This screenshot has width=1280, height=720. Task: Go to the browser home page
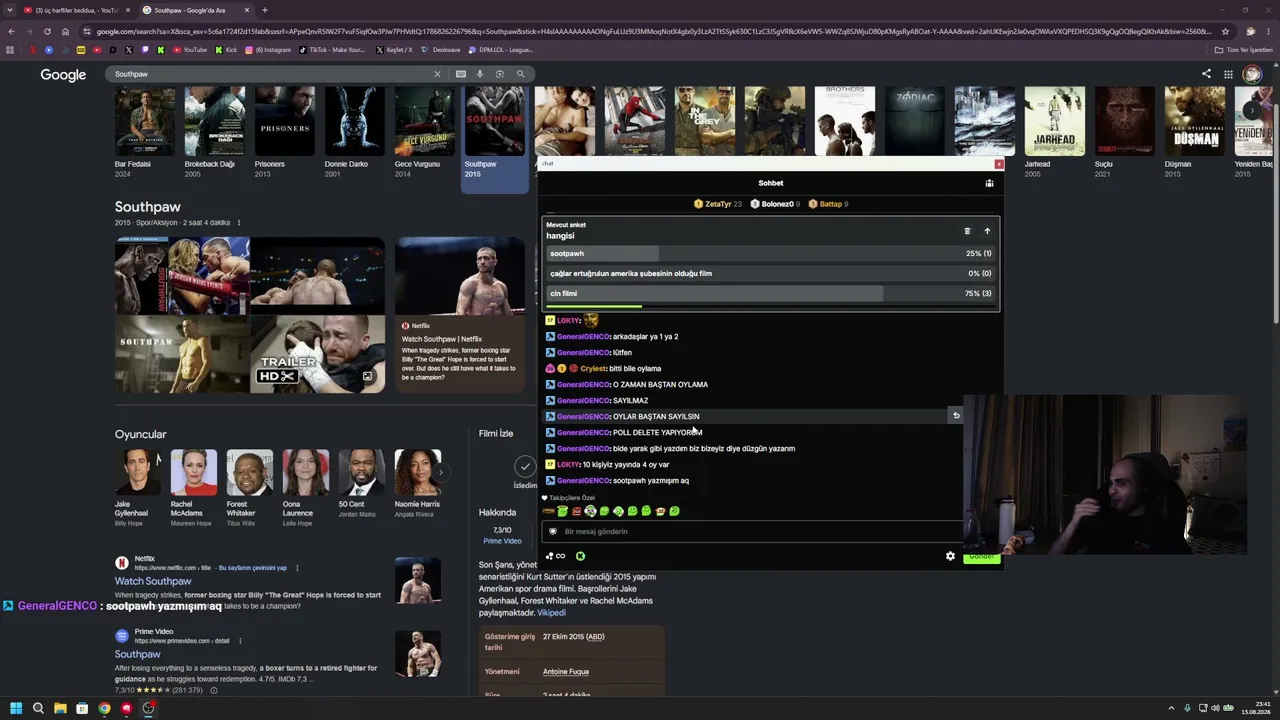(x=65, y=31)
